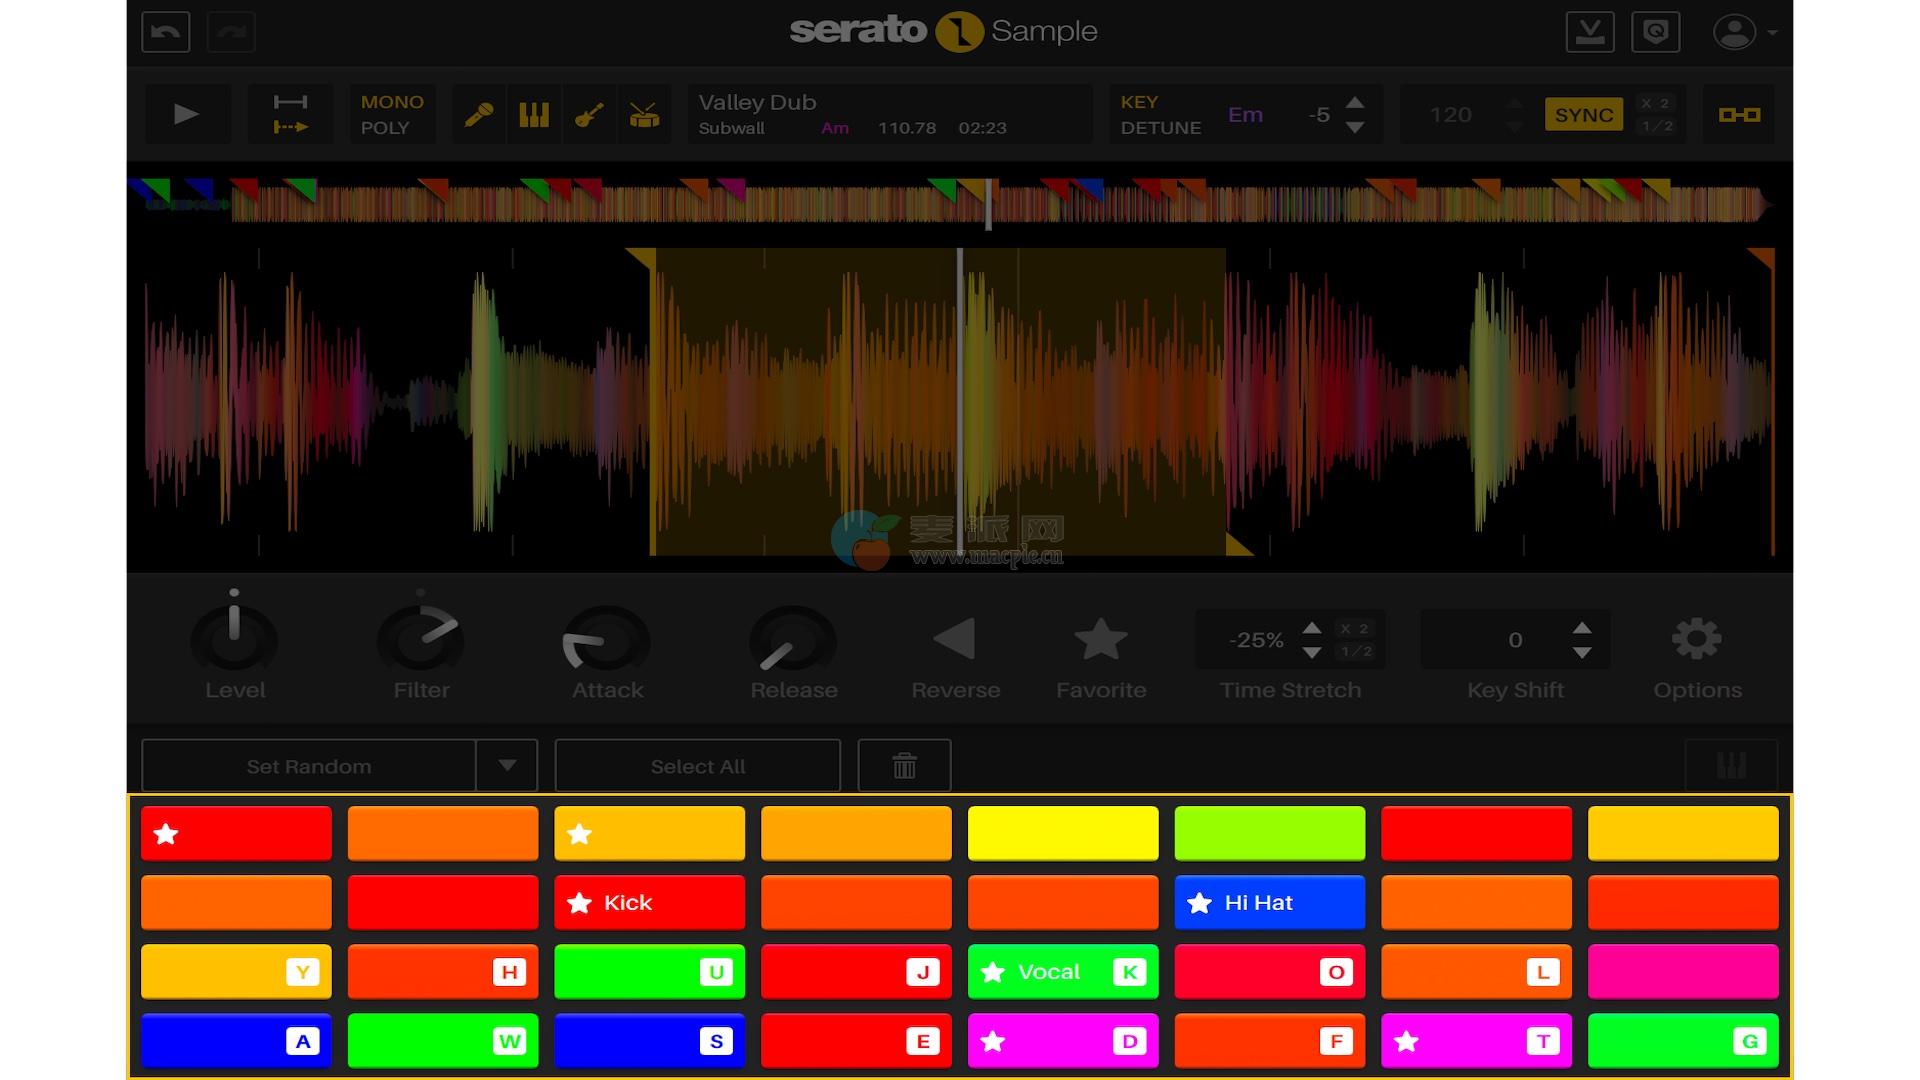The width and height of the screenshot is (1920, 1080).
Task: Open the Options gear icon
Action: [x=1697, y=640]
